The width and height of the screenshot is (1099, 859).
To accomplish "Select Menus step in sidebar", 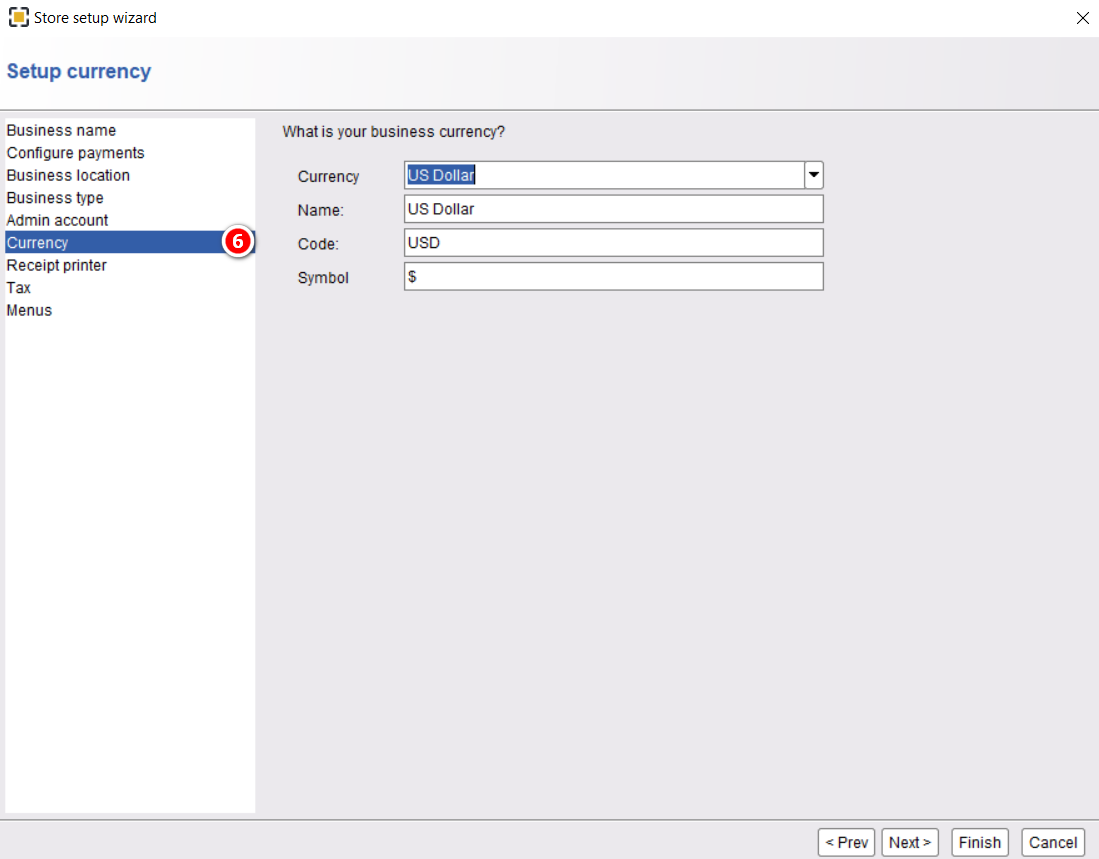I will [130, 310].
